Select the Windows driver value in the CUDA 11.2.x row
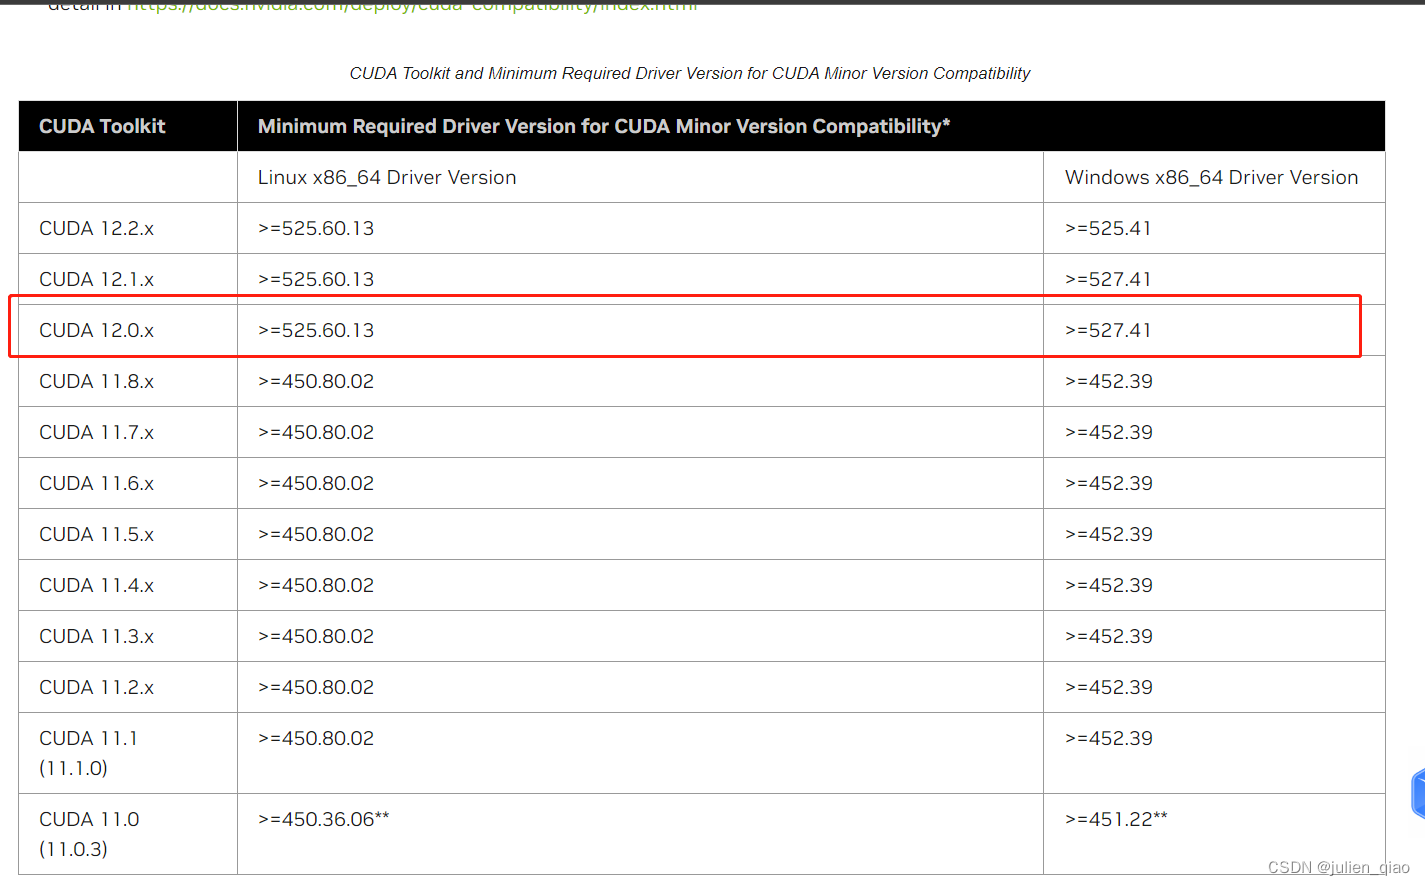 tap(1109, 687)
